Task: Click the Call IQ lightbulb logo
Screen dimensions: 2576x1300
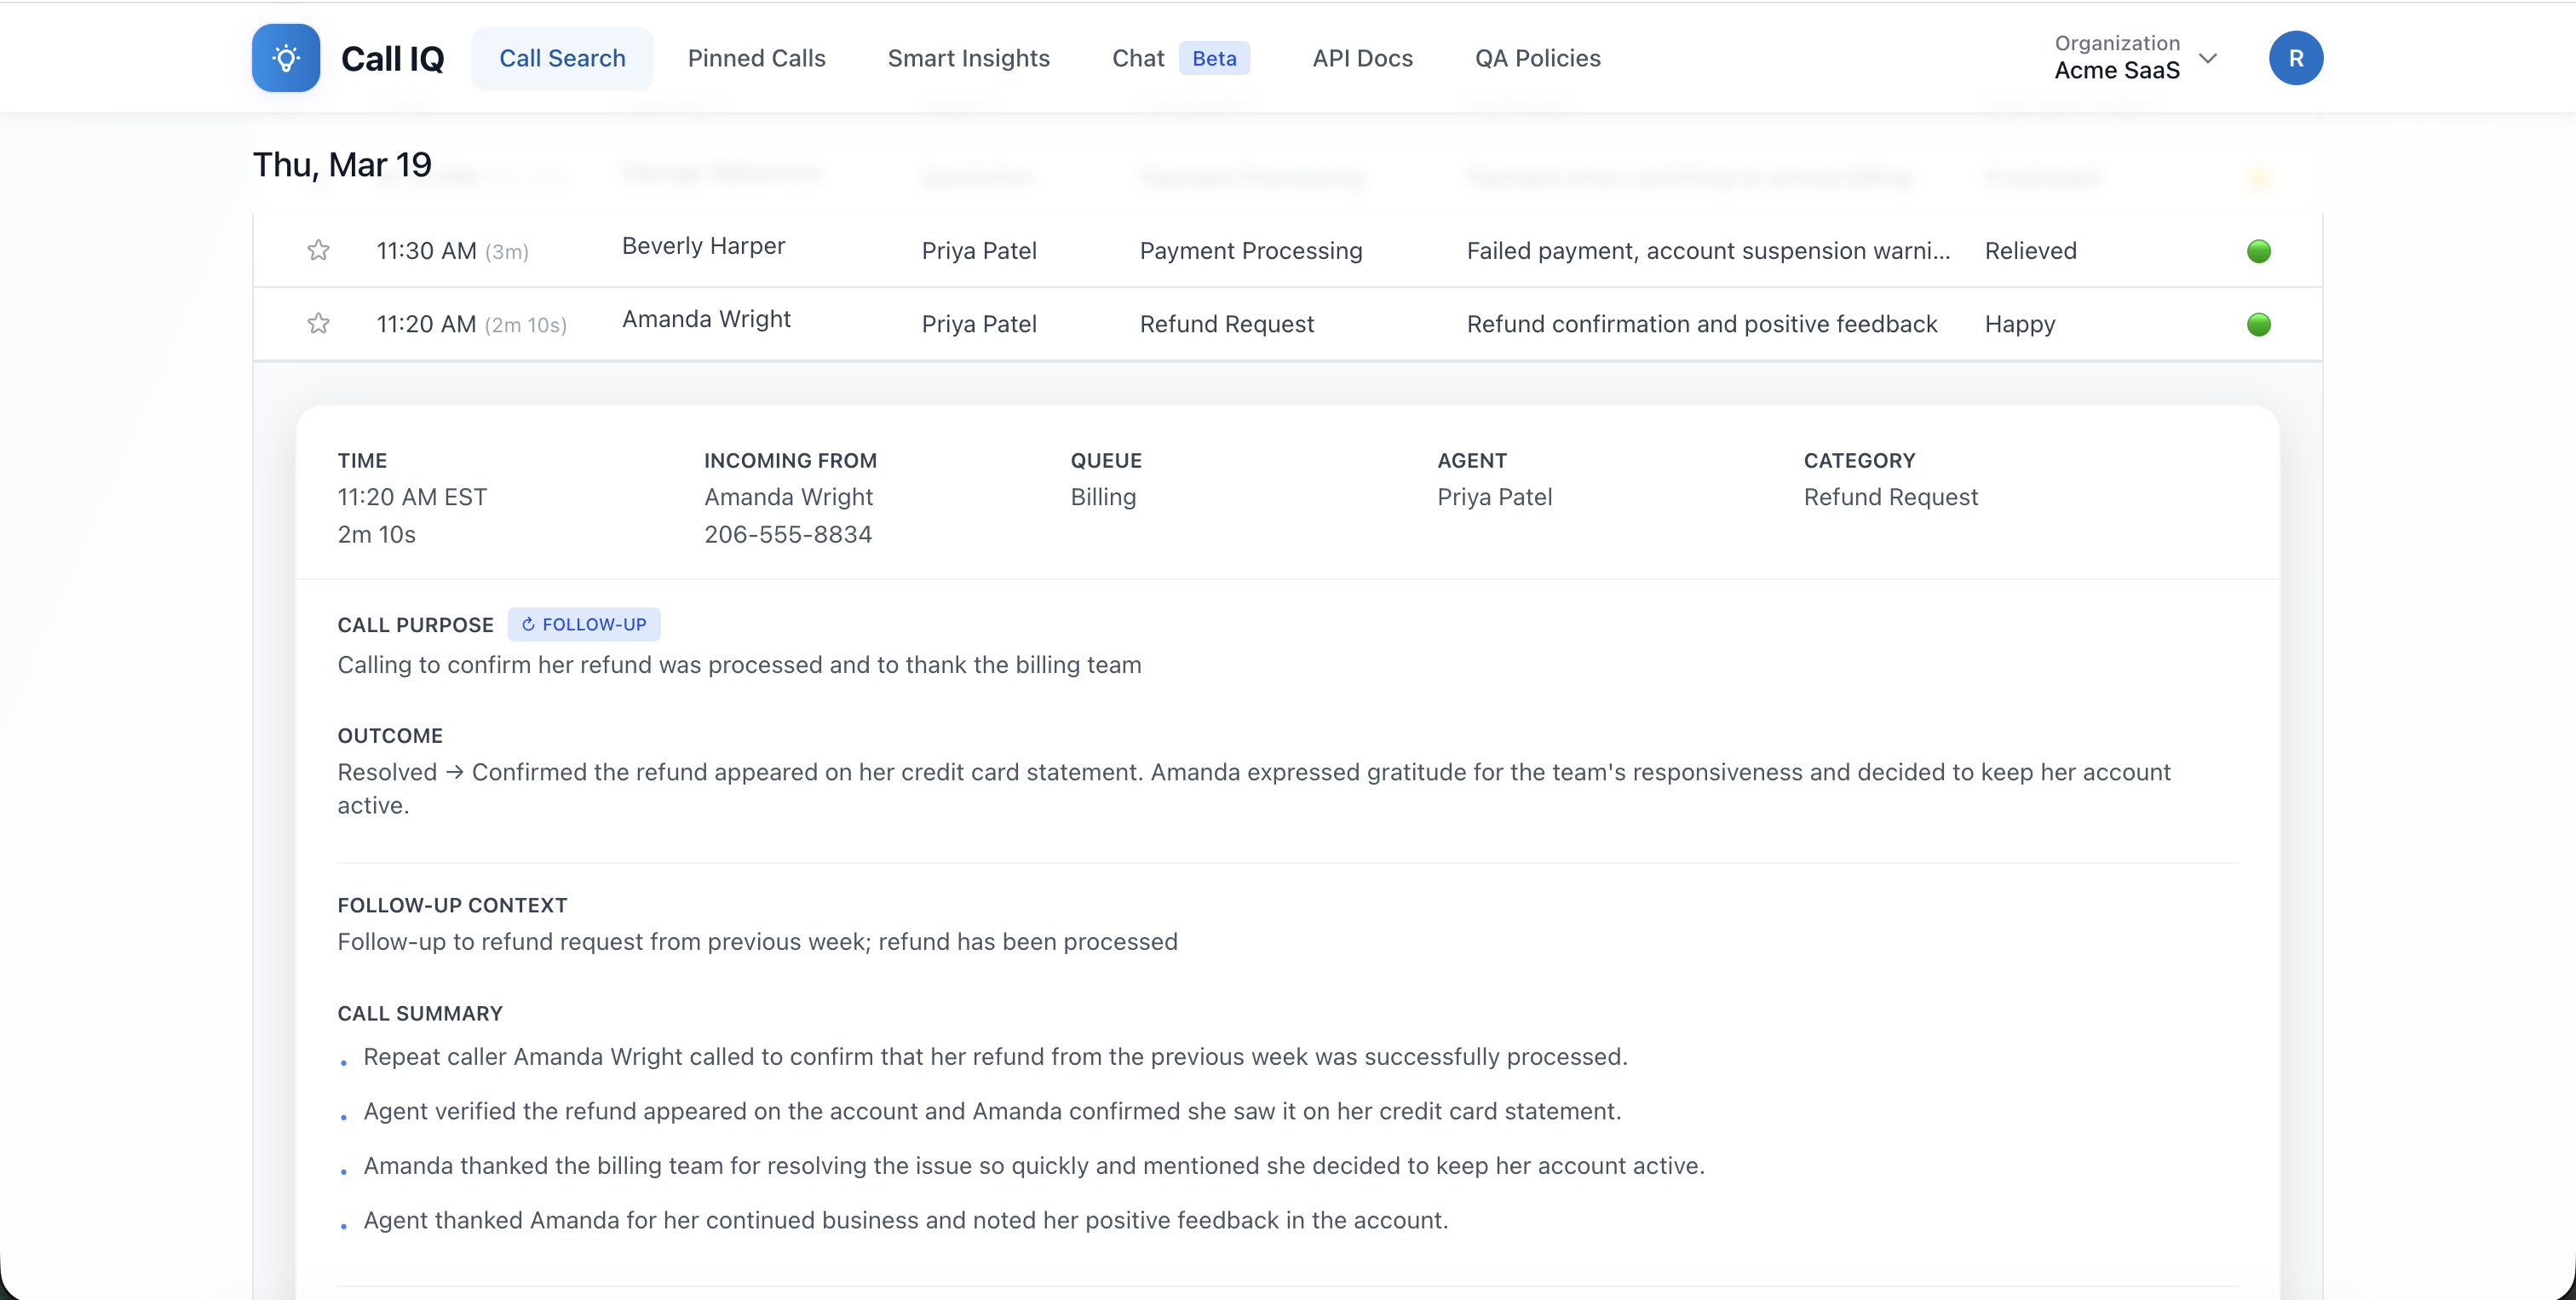Action: click(x=286, y=58)
